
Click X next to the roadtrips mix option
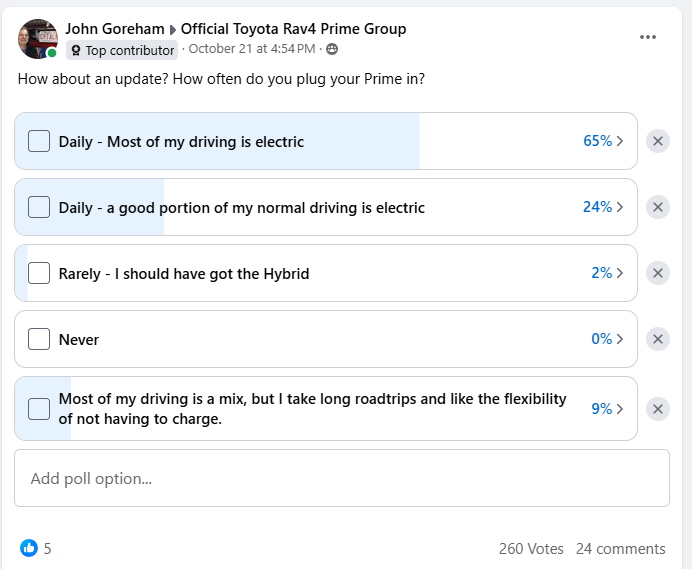point(657,408)
